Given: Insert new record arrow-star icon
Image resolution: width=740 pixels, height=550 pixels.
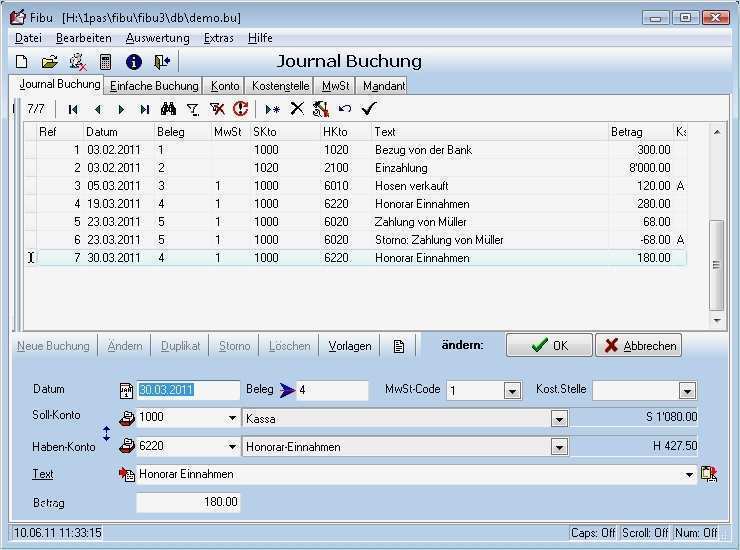Looking at the screenshot, I should pyautogui.click(x=272, y=110).
